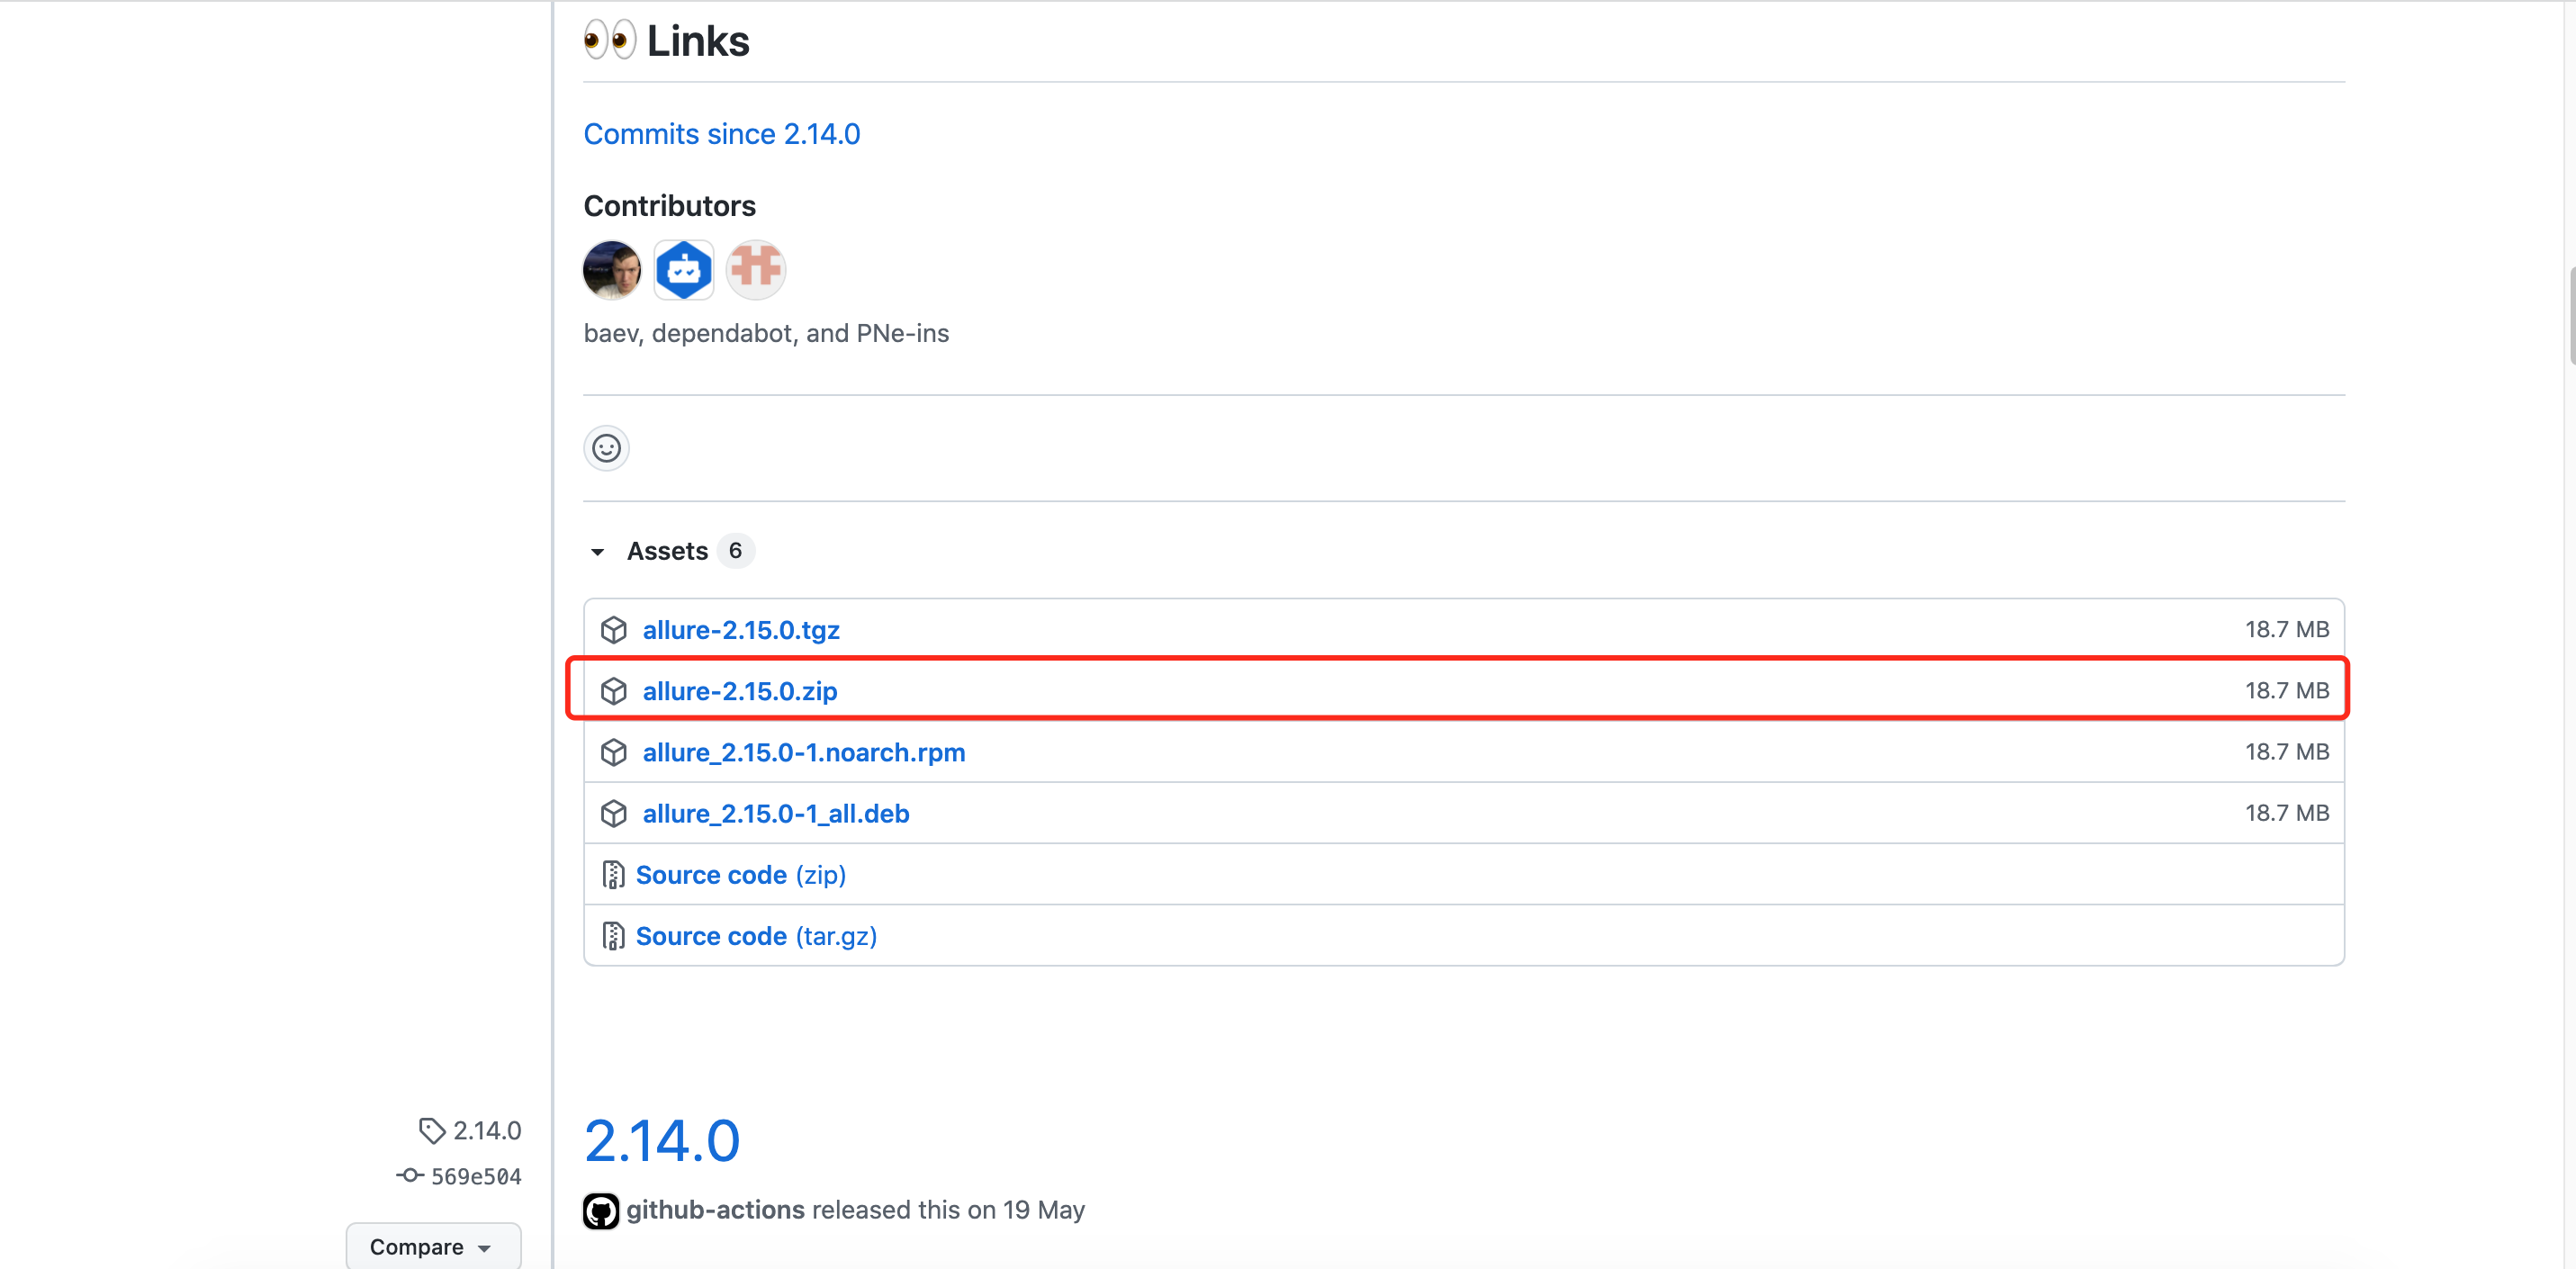Screen dimensions: 2576x1269
Task: Click the Assets count badge 6
Action: 735,551
